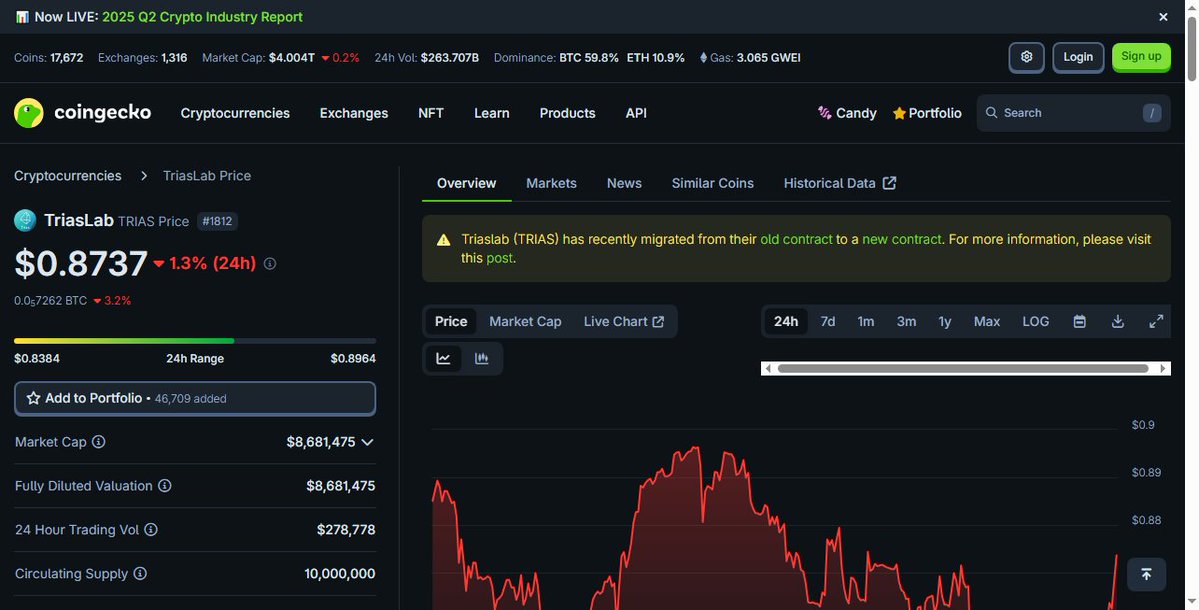Open Live Chart external link
The height and width of the screenshot is (610, 1199).
624,322
